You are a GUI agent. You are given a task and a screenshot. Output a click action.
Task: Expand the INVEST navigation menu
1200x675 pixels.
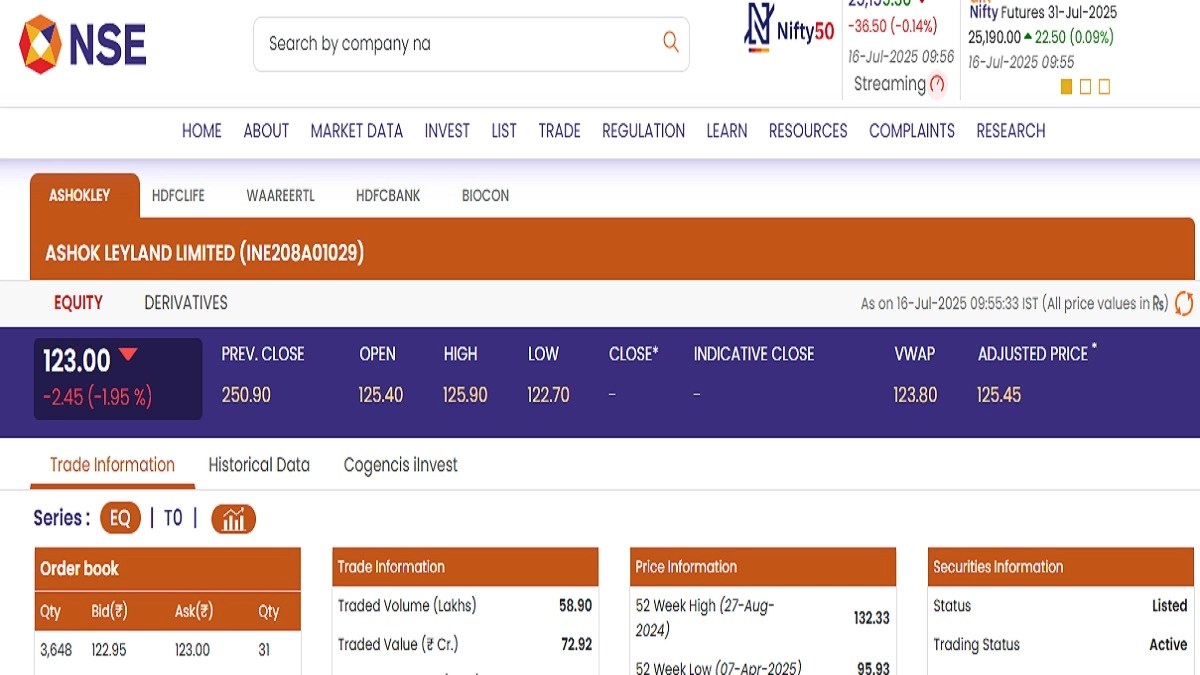pyautogui.click(x=446, y=131)
